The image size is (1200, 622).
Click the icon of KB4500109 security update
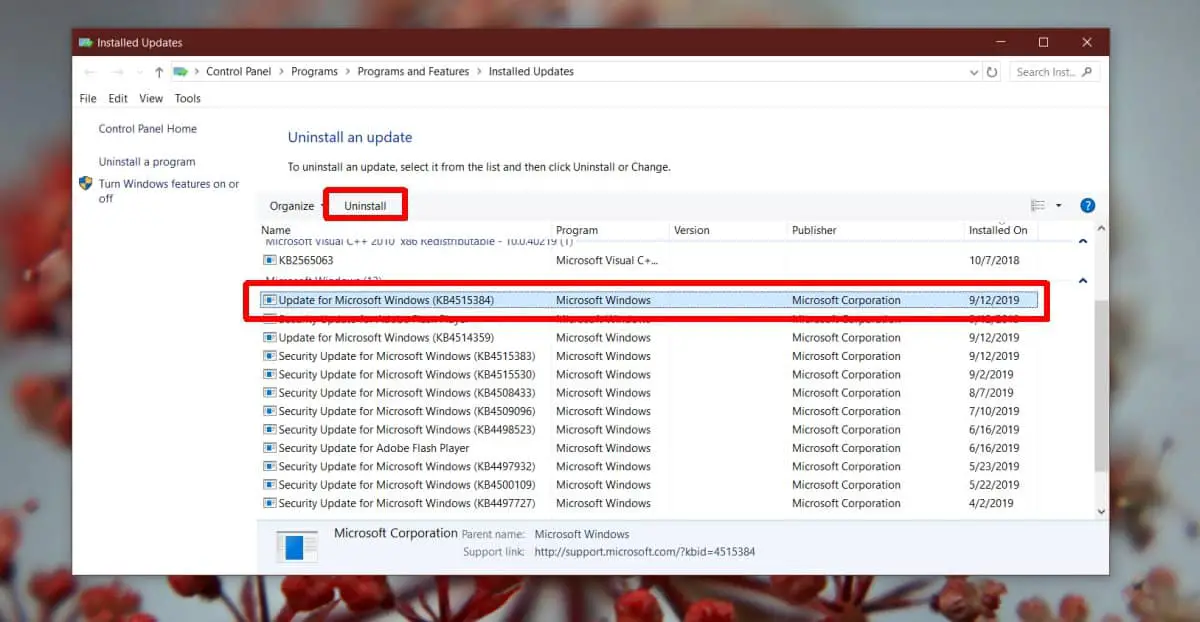pos(270,485)
